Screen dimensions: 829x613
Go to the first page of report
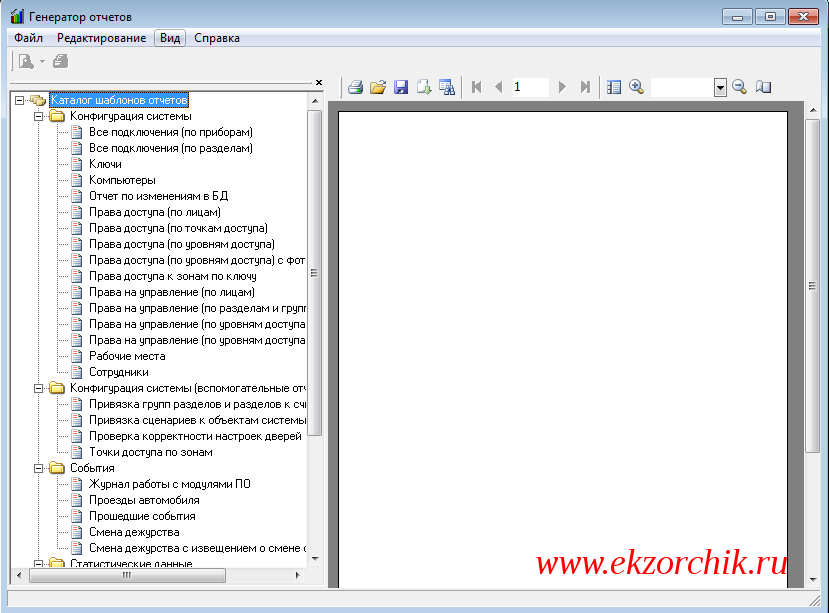point(477,87)
